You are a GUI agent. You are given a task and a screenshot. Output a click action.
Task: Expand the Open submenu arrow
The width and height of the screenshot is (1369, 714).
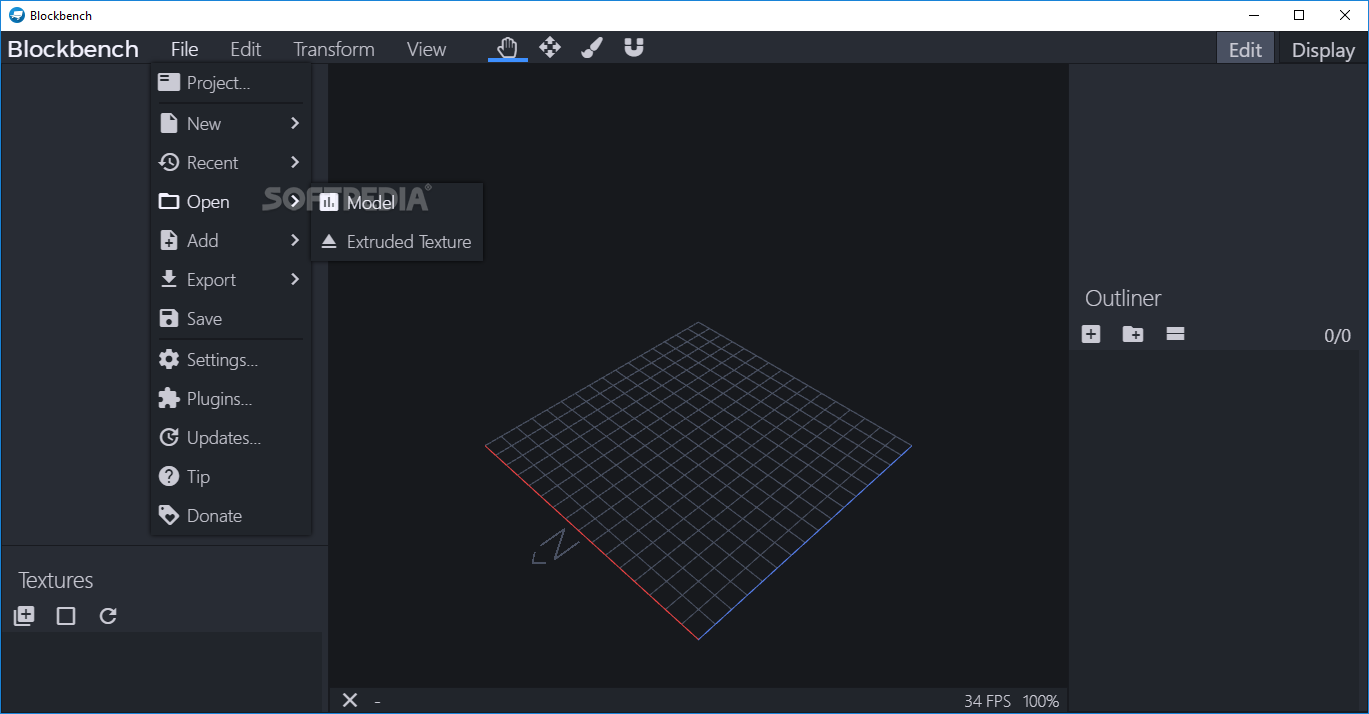pos(295,201)
